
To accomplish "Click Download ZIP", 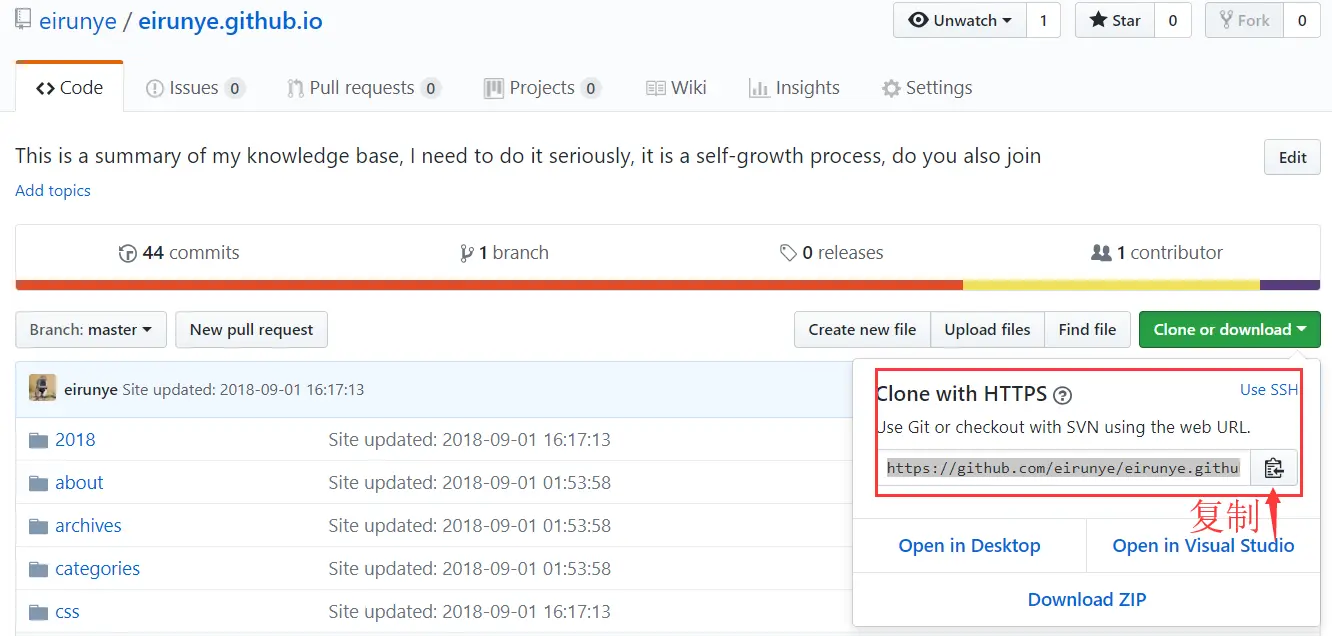I will 1087,600.
